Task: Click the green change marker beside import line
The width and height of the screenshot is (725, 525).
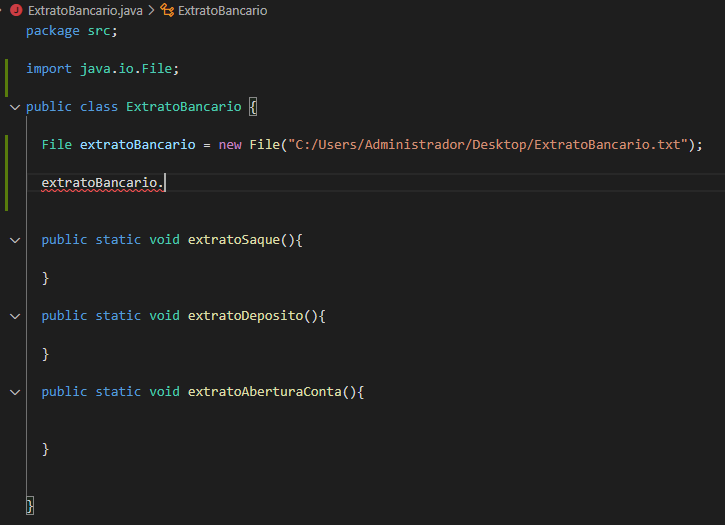Action: coord(6,78)
